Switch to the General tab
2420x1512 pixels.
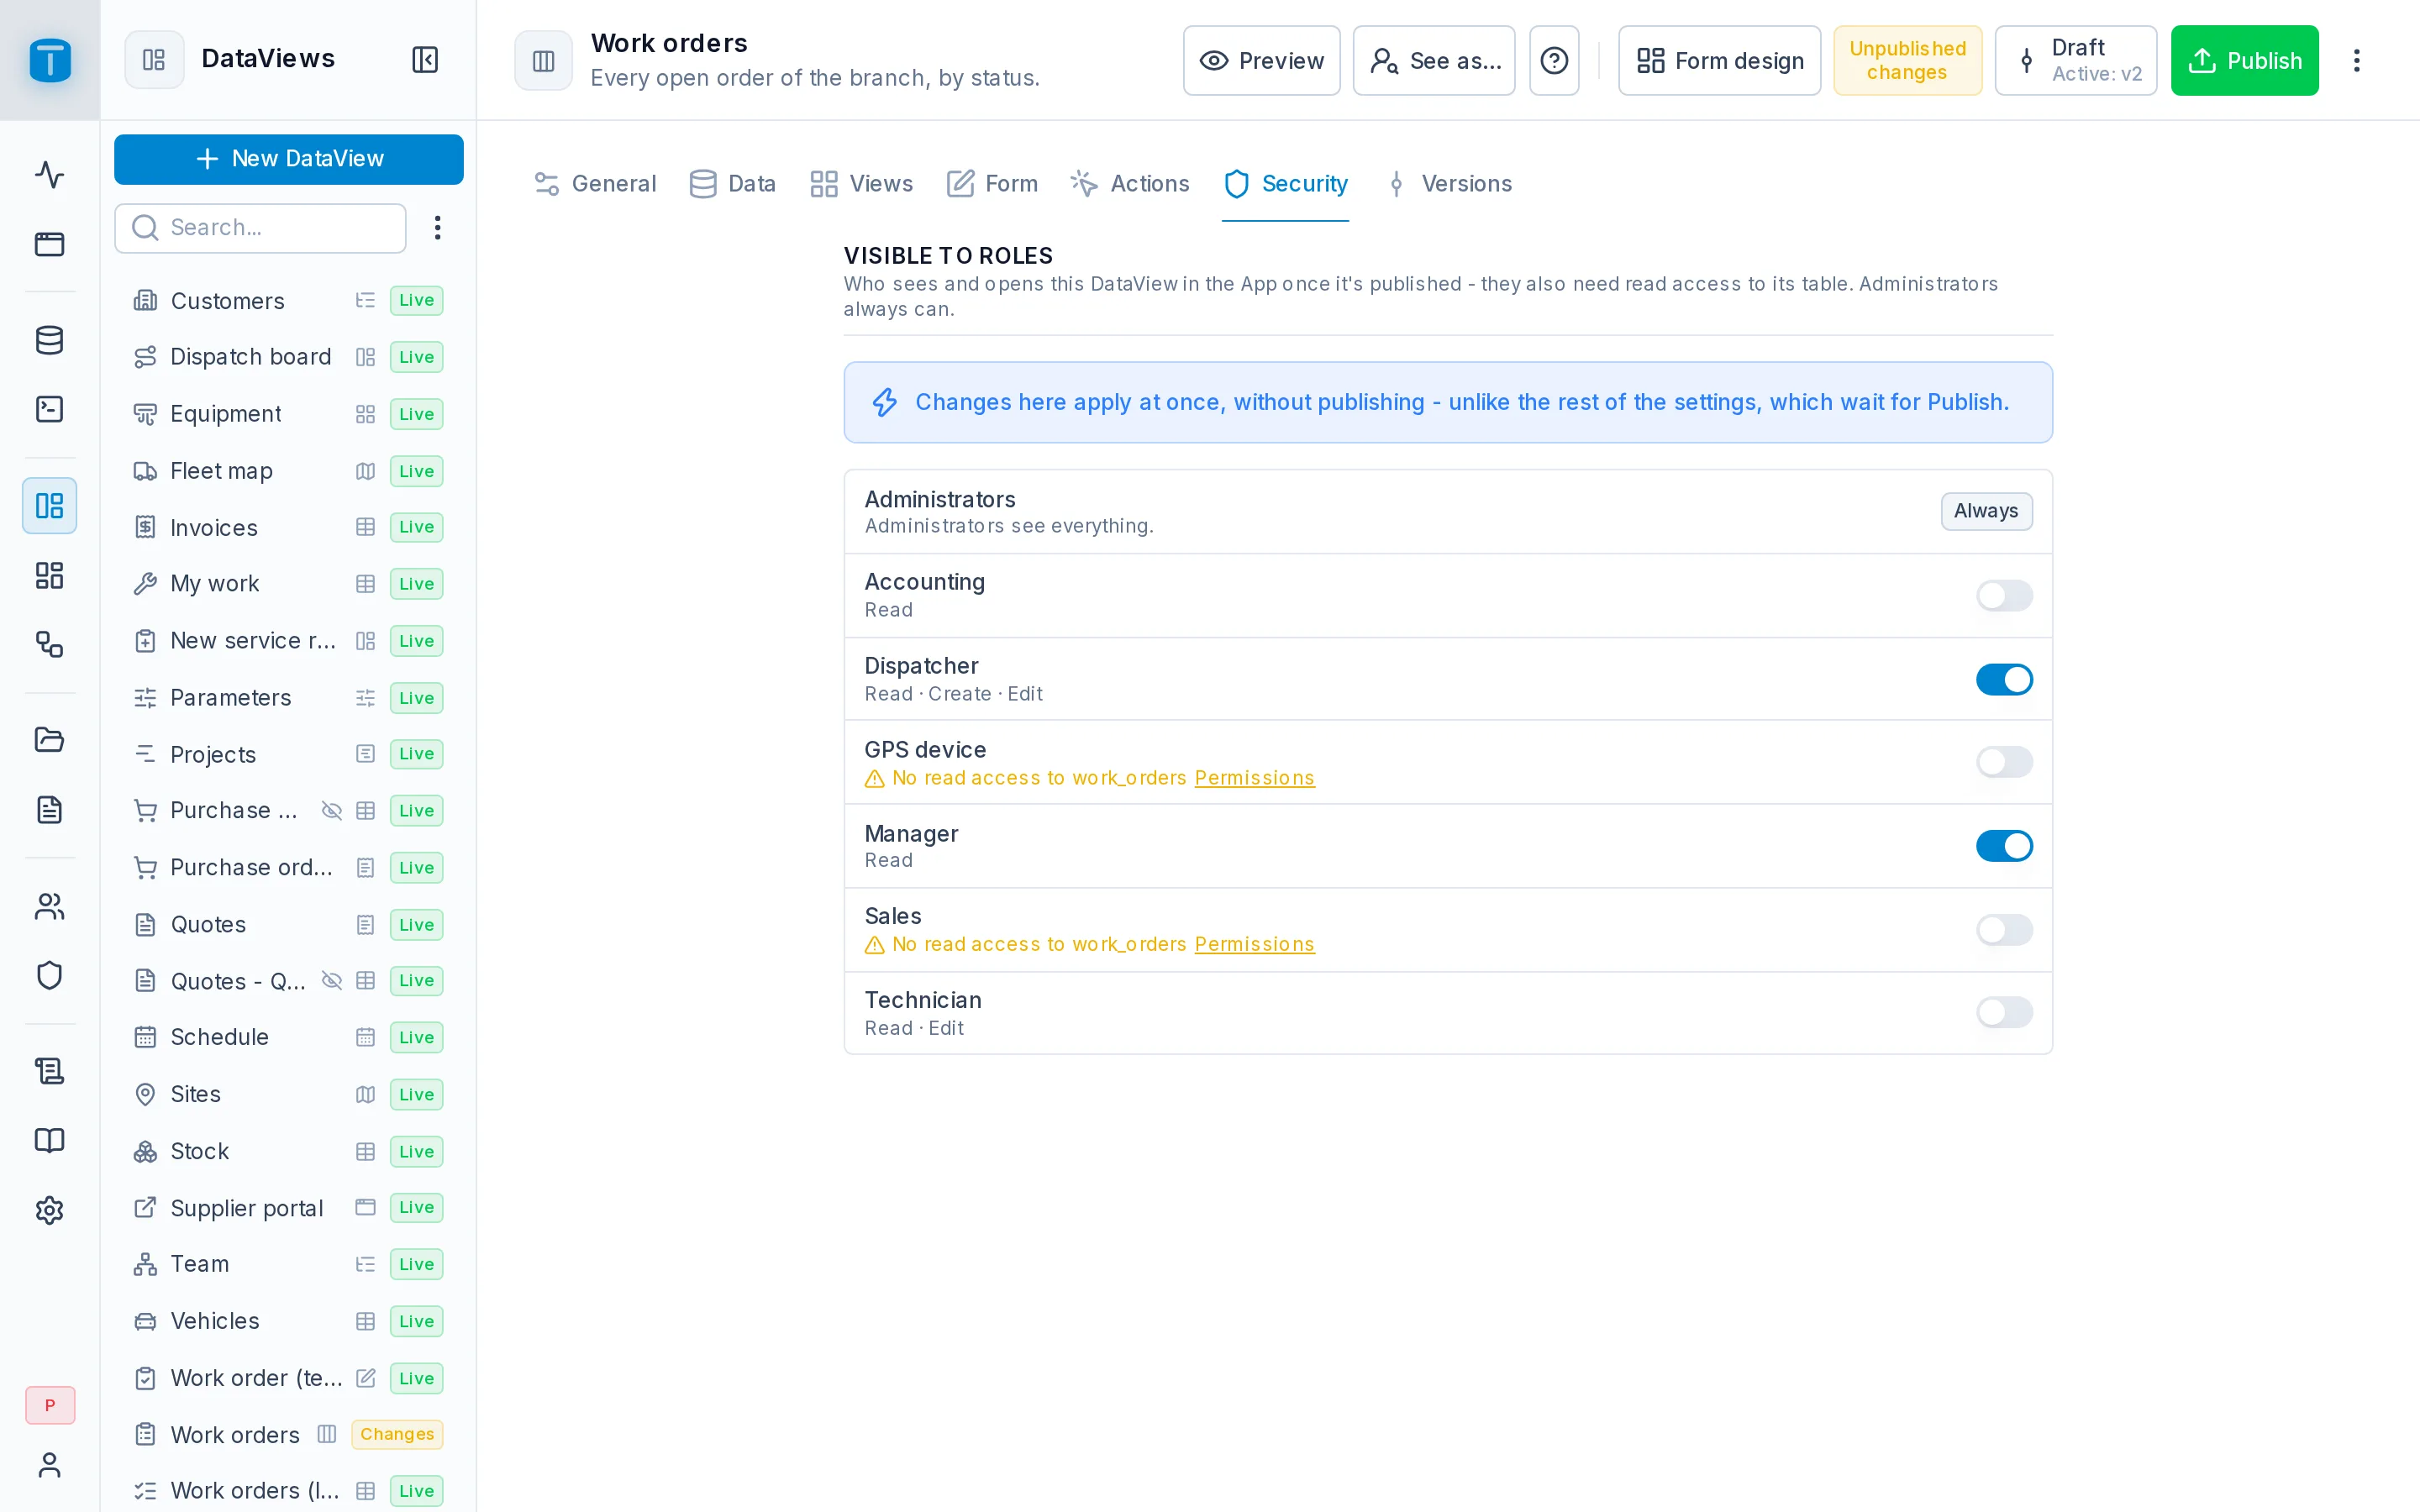595,184
